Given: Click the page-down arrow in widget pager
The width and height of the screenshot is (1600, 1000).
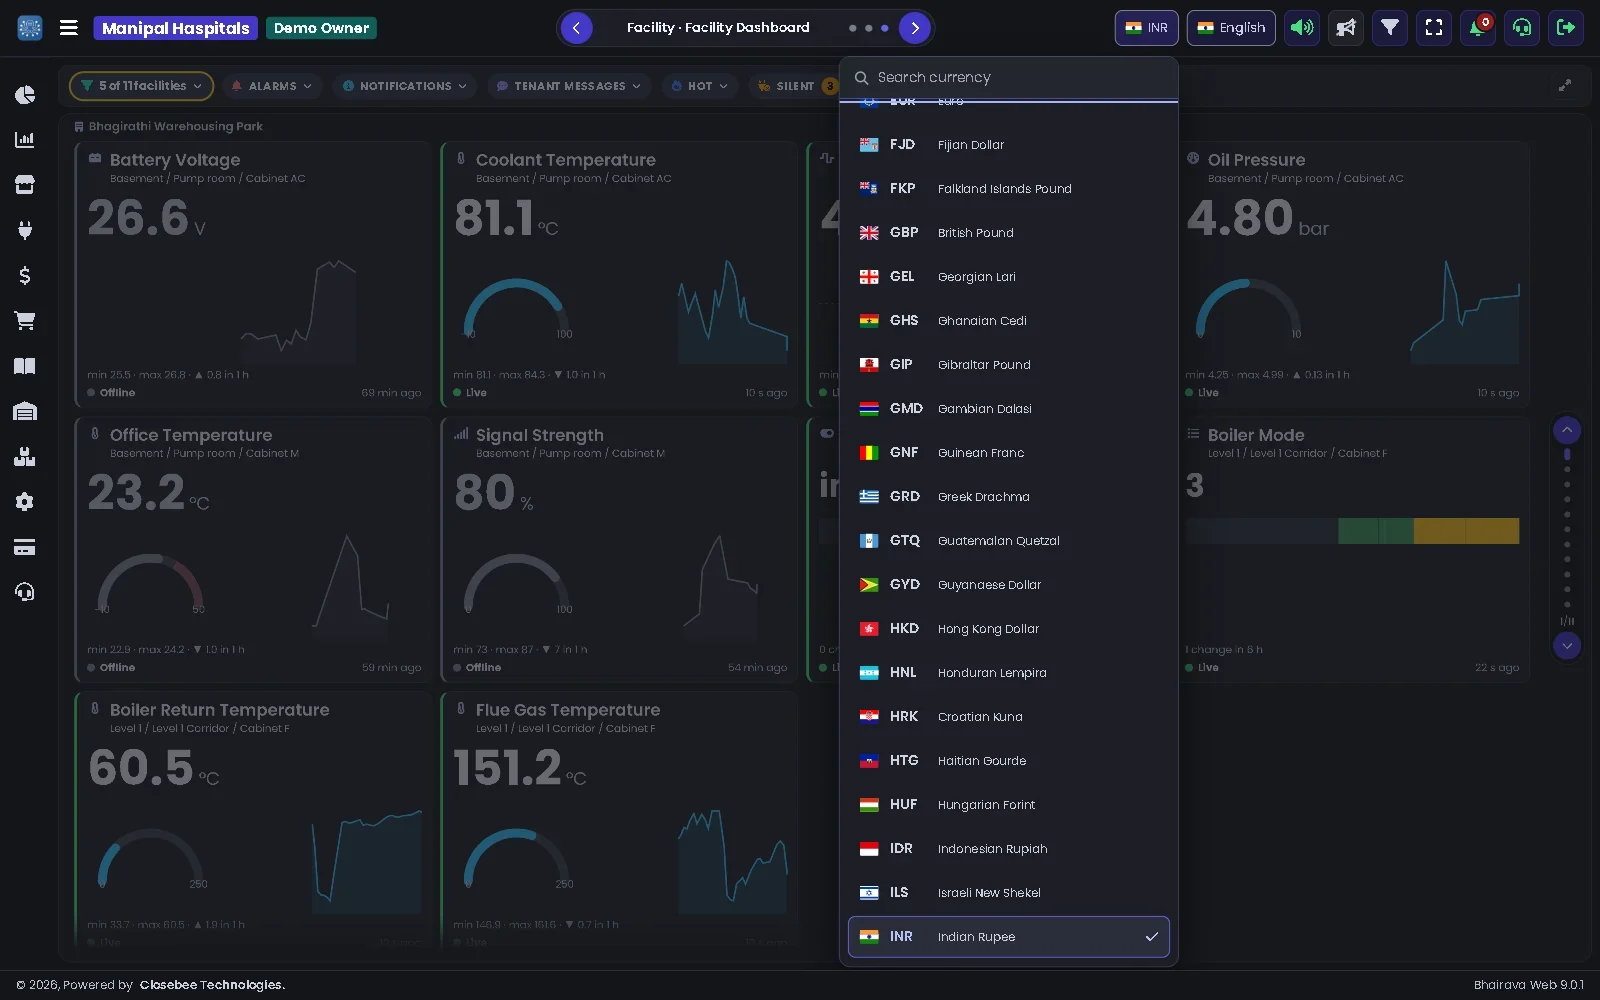Looking at the screenshot, I should tap(1567, 646).
